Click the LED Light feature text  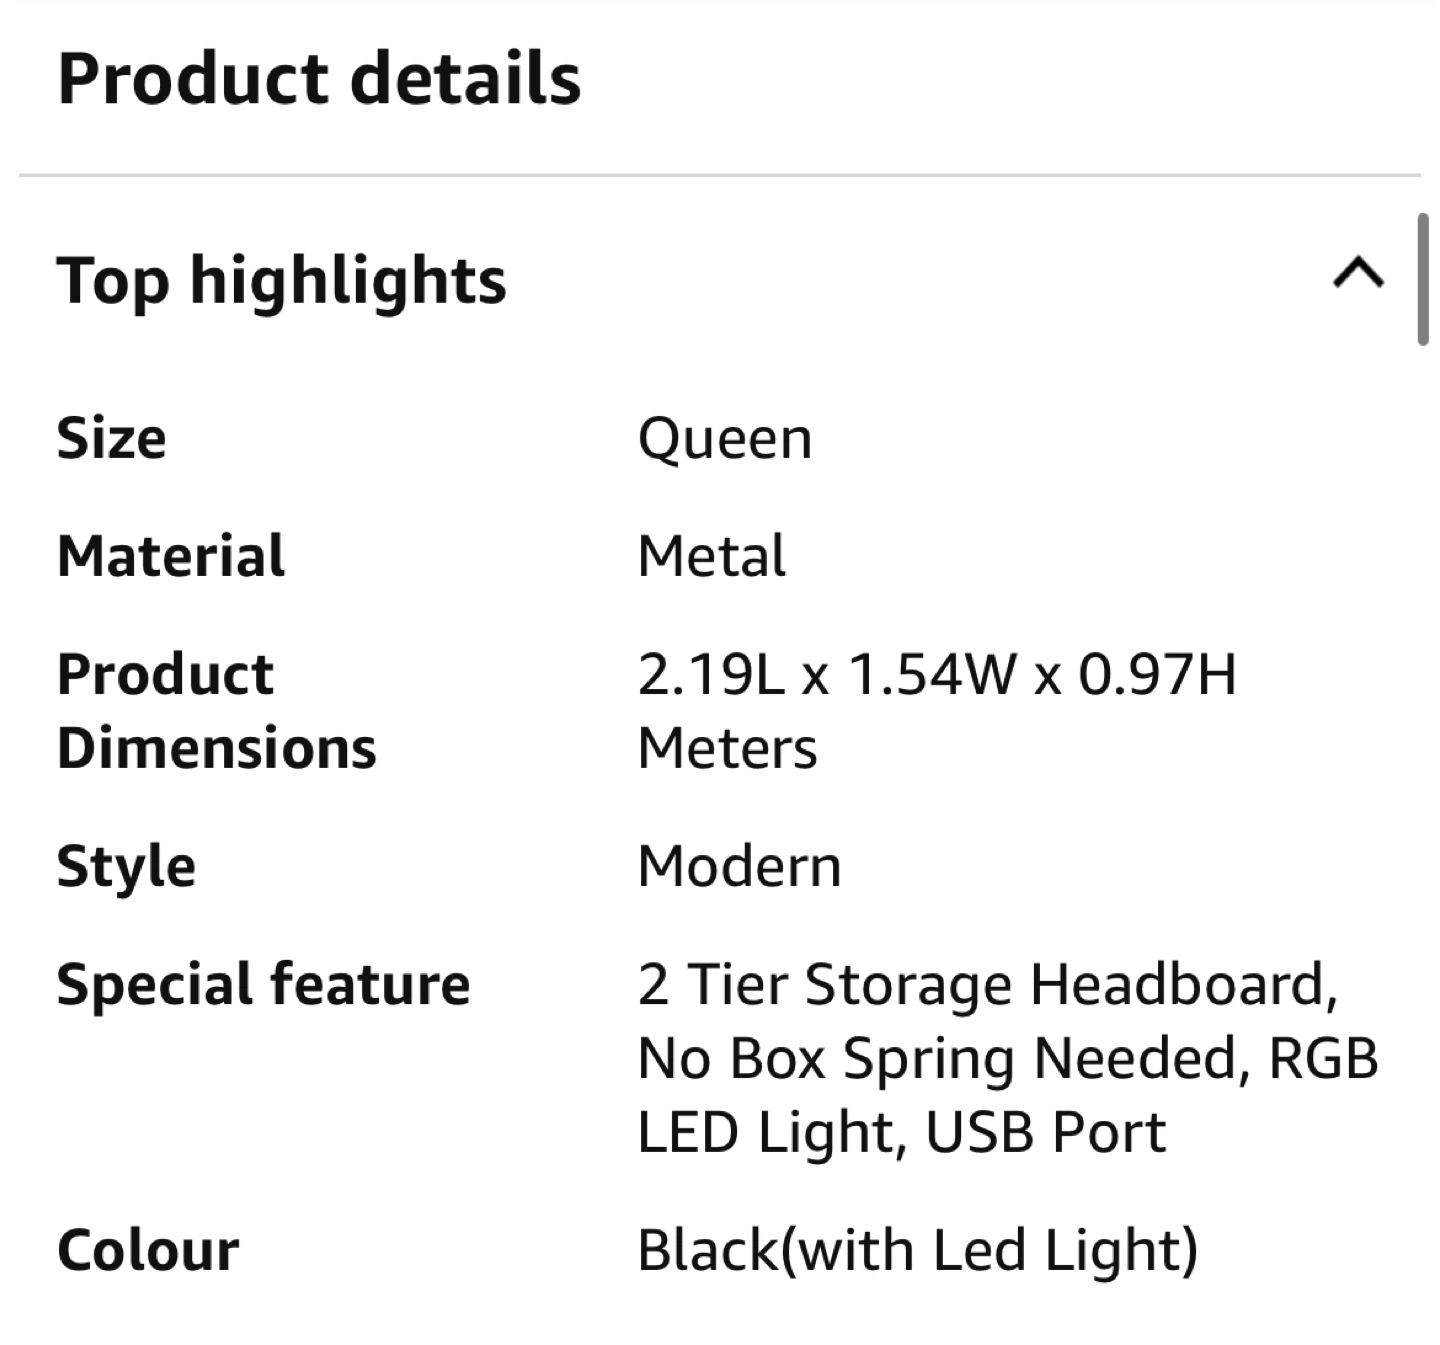[765, 1132]
